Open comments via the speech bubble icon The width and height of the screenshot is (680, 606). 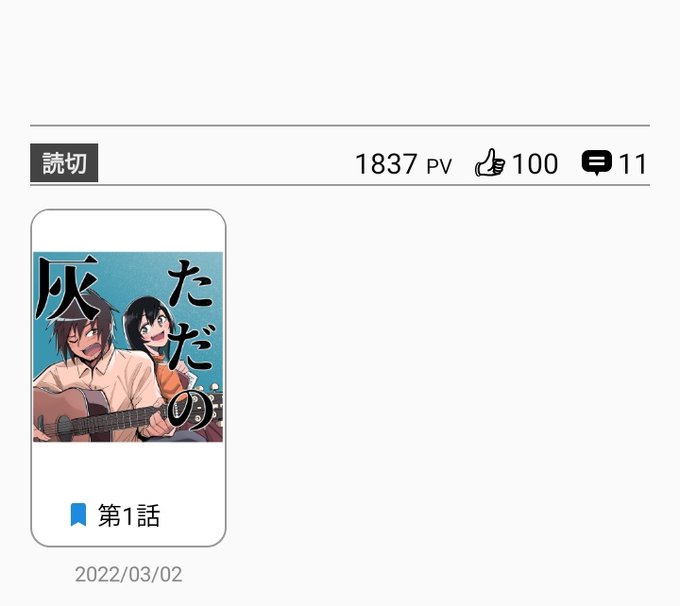pos(597,163)
